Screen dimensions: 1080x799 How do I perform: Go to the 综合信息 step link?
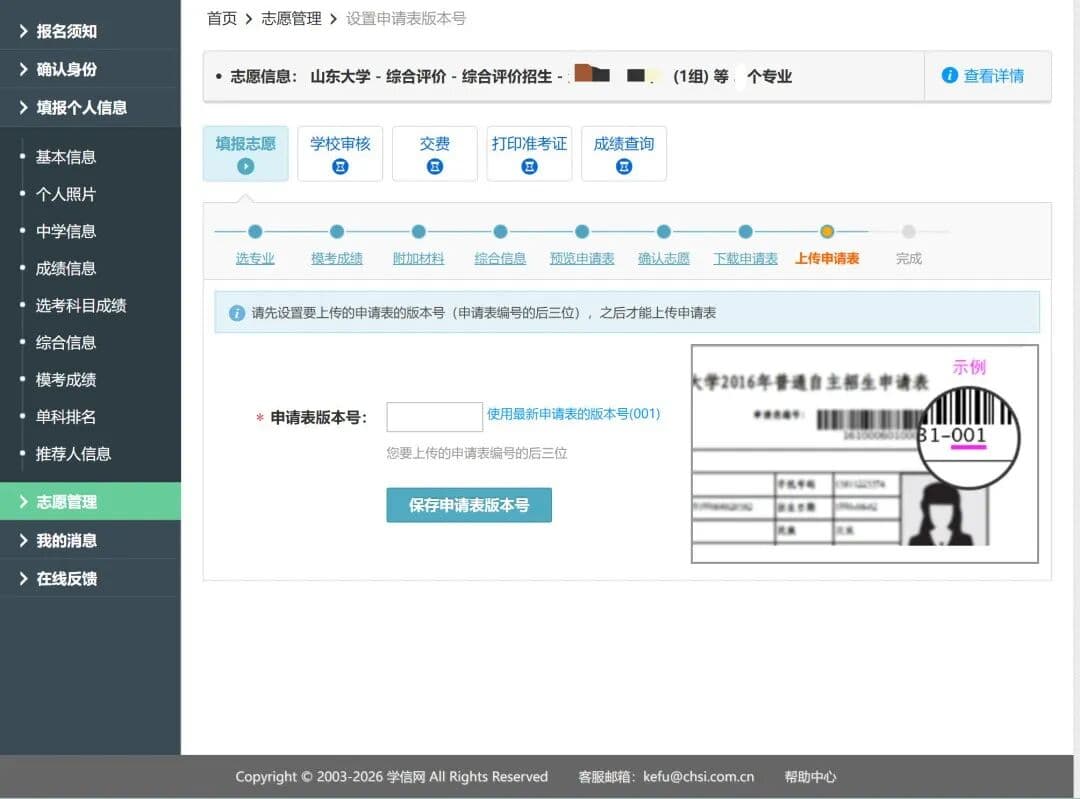(x=500, y=258)
